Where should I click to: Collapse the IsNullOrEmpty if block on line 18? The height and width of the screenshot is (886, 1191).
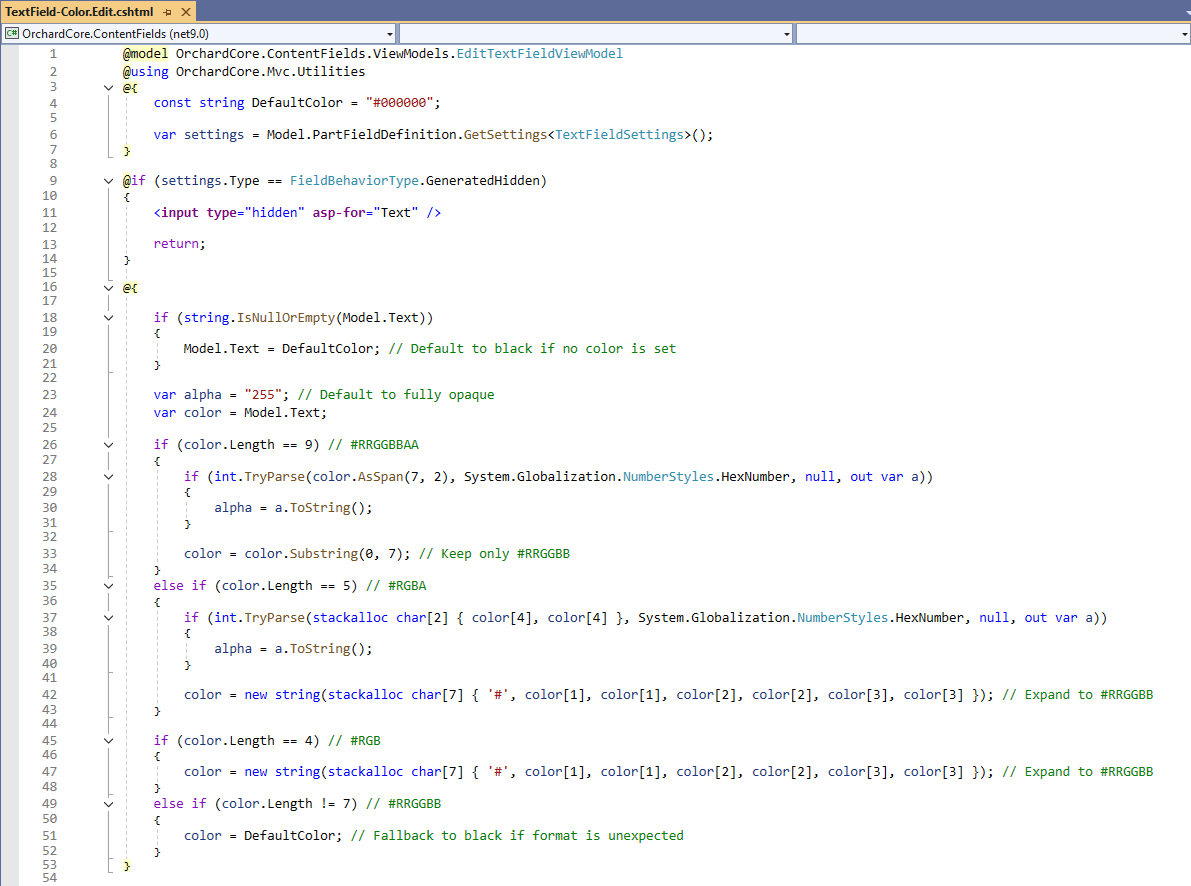click(109, 318)
